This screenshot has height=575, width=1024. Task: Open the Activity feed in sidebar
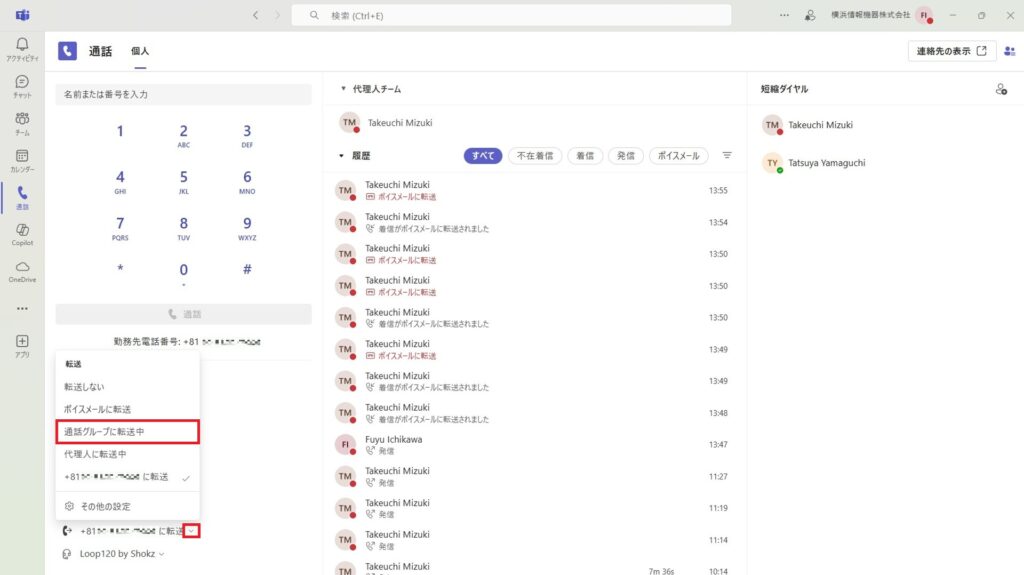coord(22,49)
